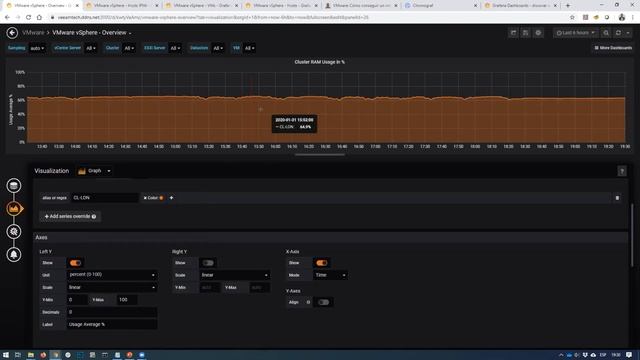This screenshot has height=360, width=640.
Task: Go back using the Grafana back arrow
Action: (x=12, y=33)
